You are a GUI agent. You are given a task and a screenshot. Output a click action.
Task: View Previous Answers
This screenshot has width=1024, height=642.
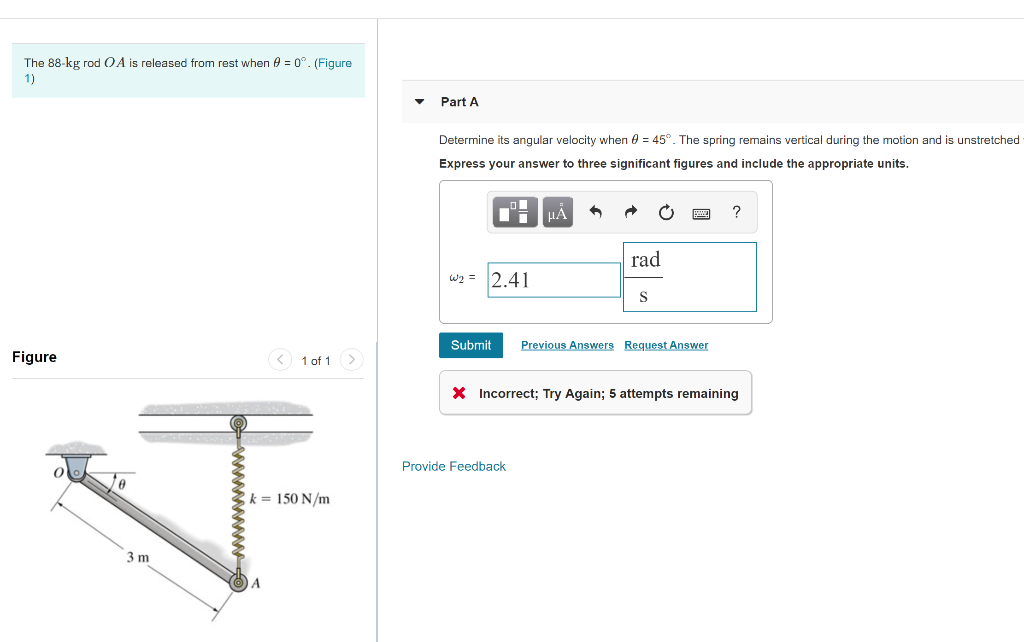567,344
